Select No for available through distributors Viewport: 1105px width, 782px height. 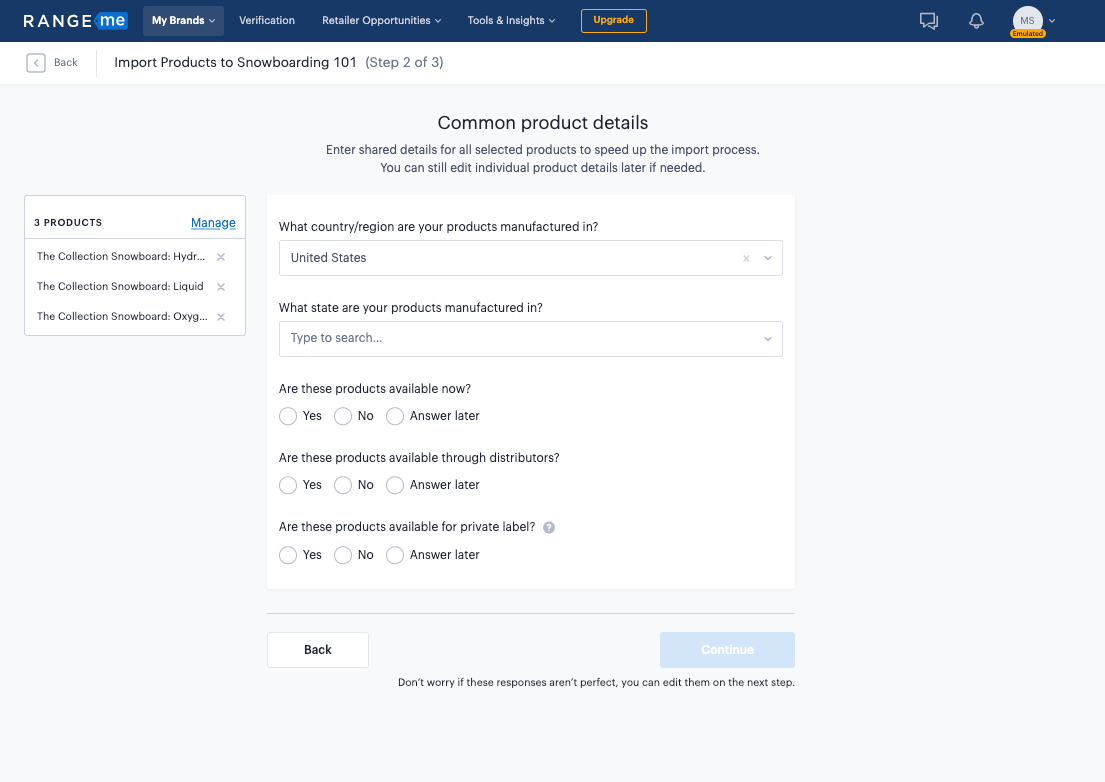click(x=343, y=485)
